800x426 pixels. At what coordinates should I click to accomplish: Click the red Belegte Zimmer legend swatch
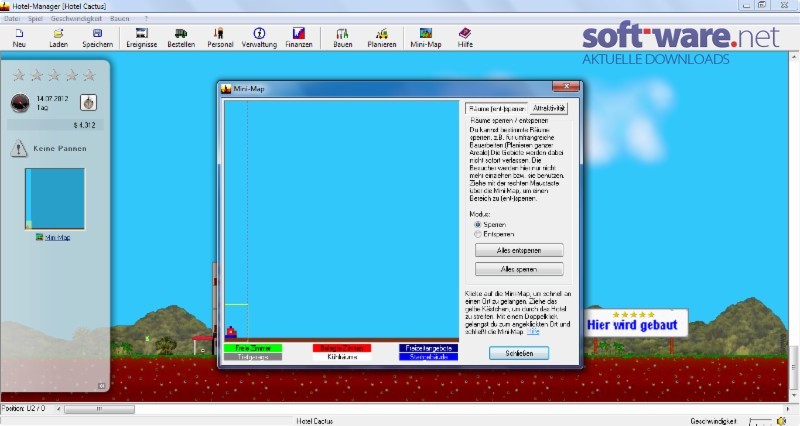click(341, 348)
